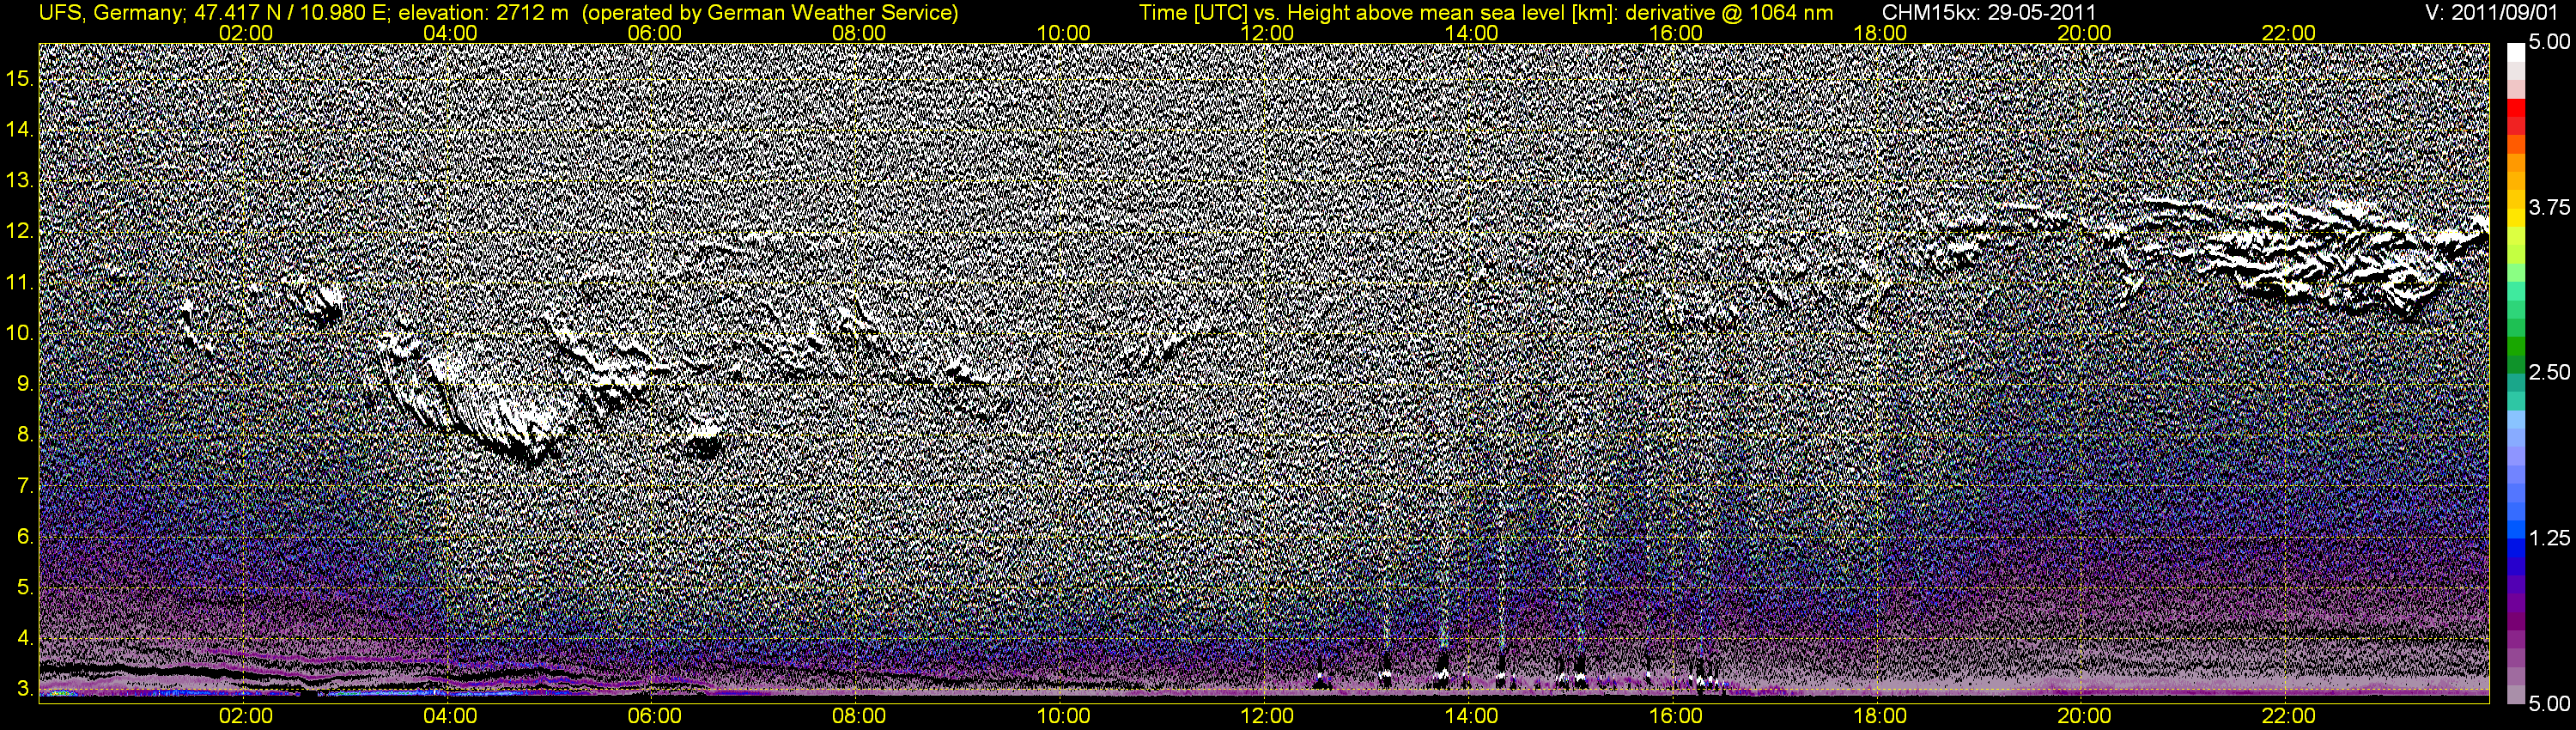Viewport: 2576px width, 730px height.
Task: Click the 7. km height axis label
Action: point(25,486)
